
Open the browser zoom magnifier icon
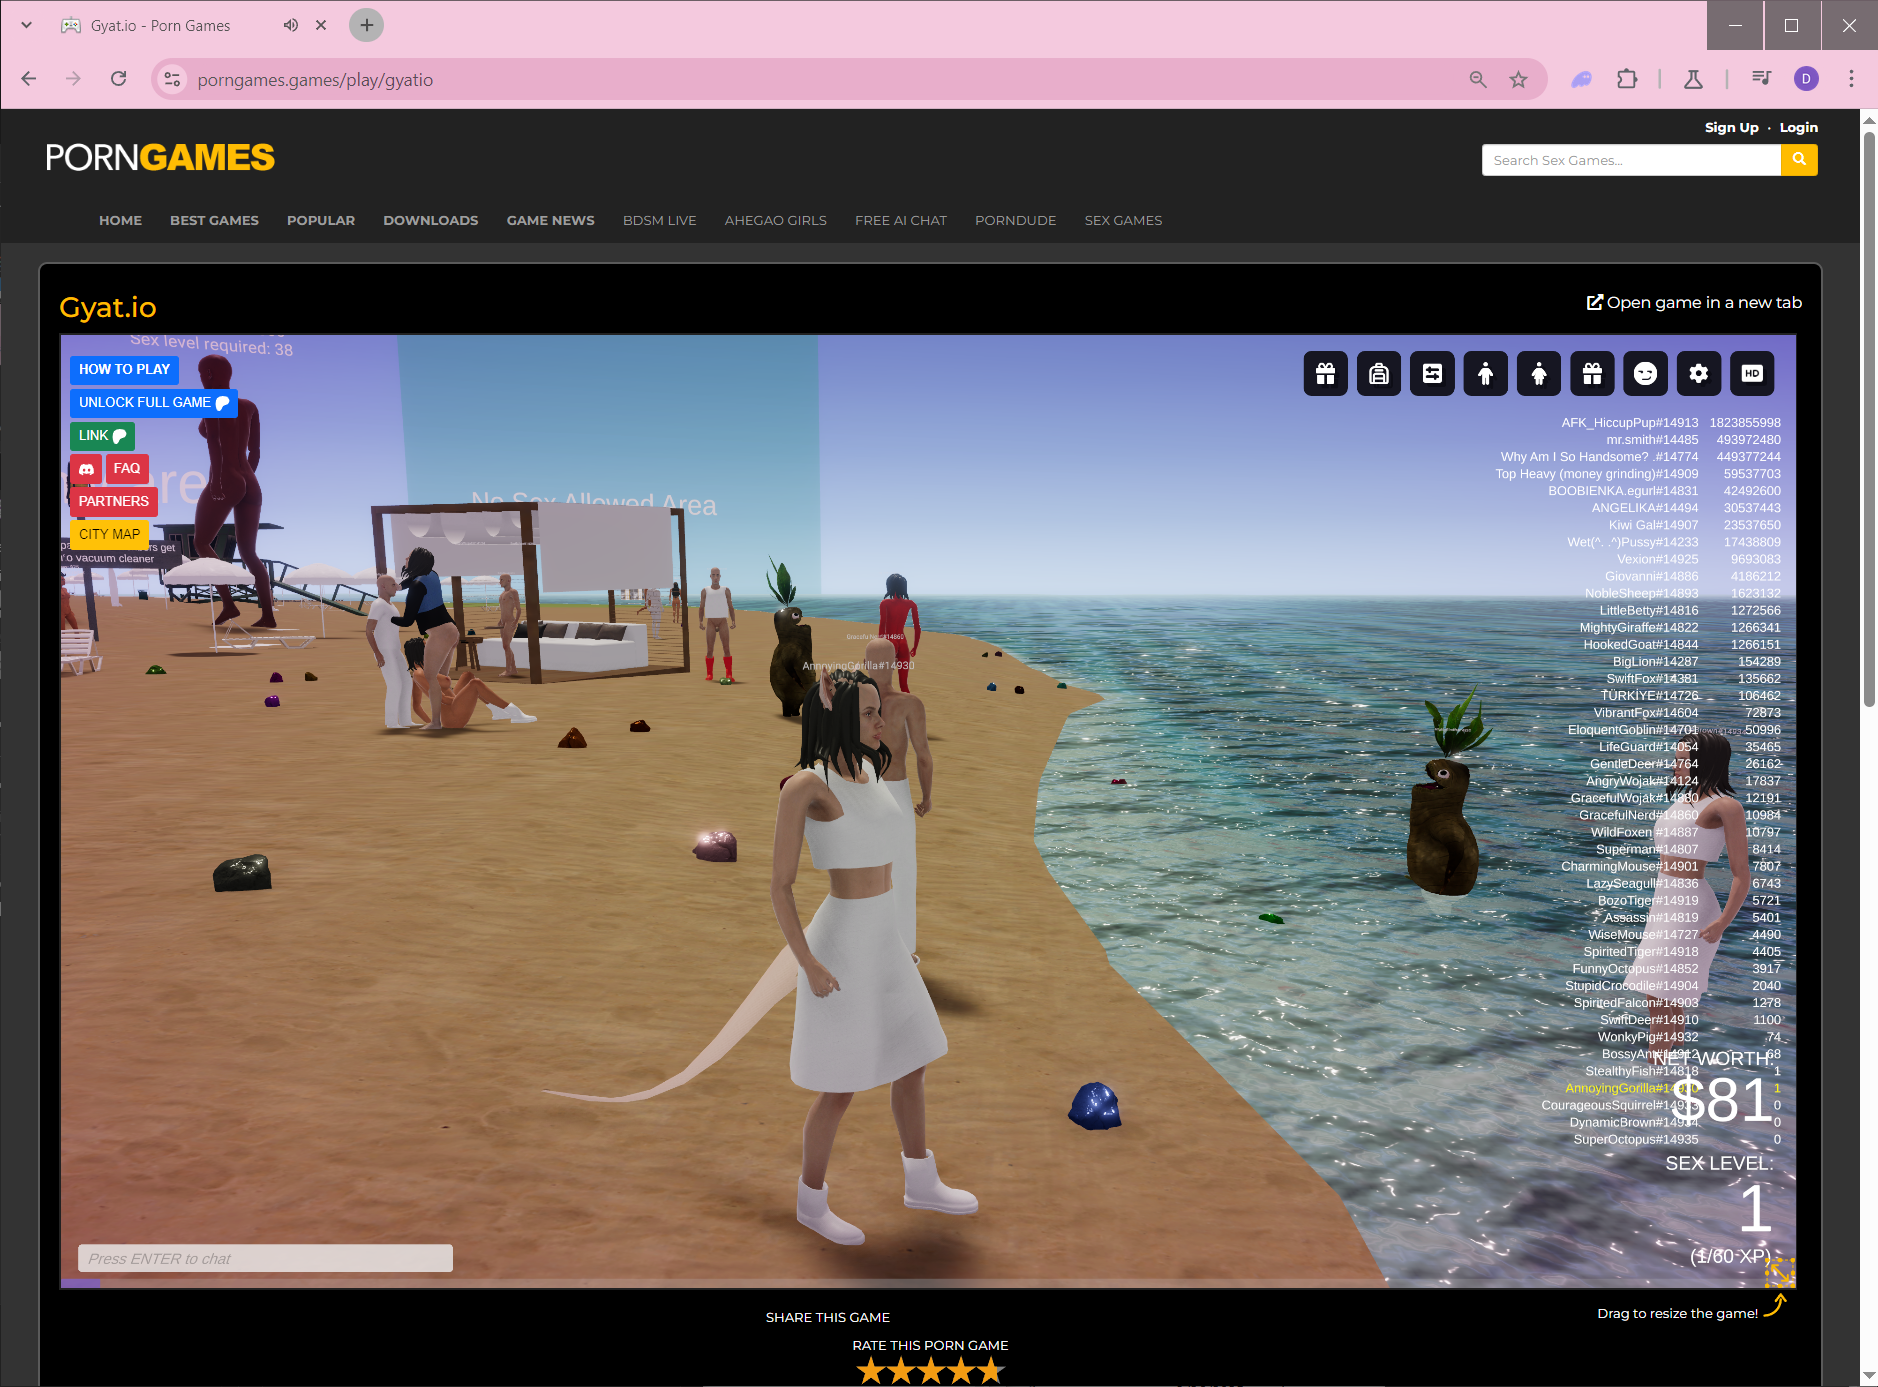pos(1478,79)
